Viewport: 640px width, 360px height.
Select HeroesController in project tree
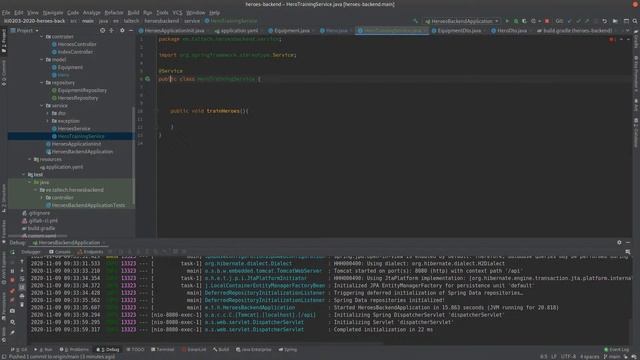coord(77,44)
